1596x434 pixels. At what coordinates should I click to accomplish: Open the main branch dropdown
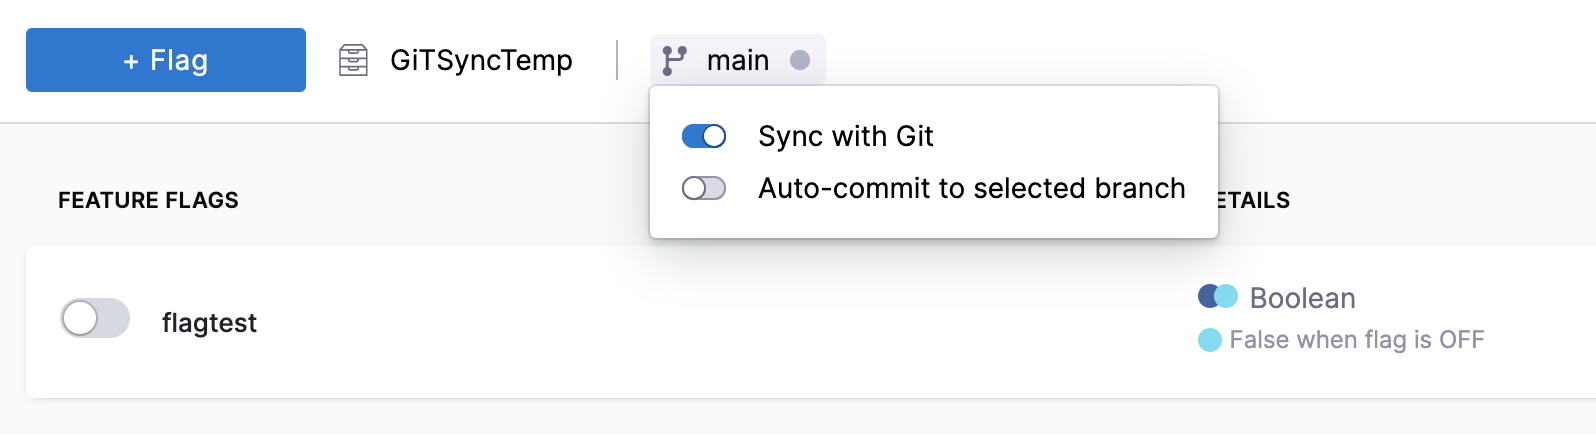(738, 60)
